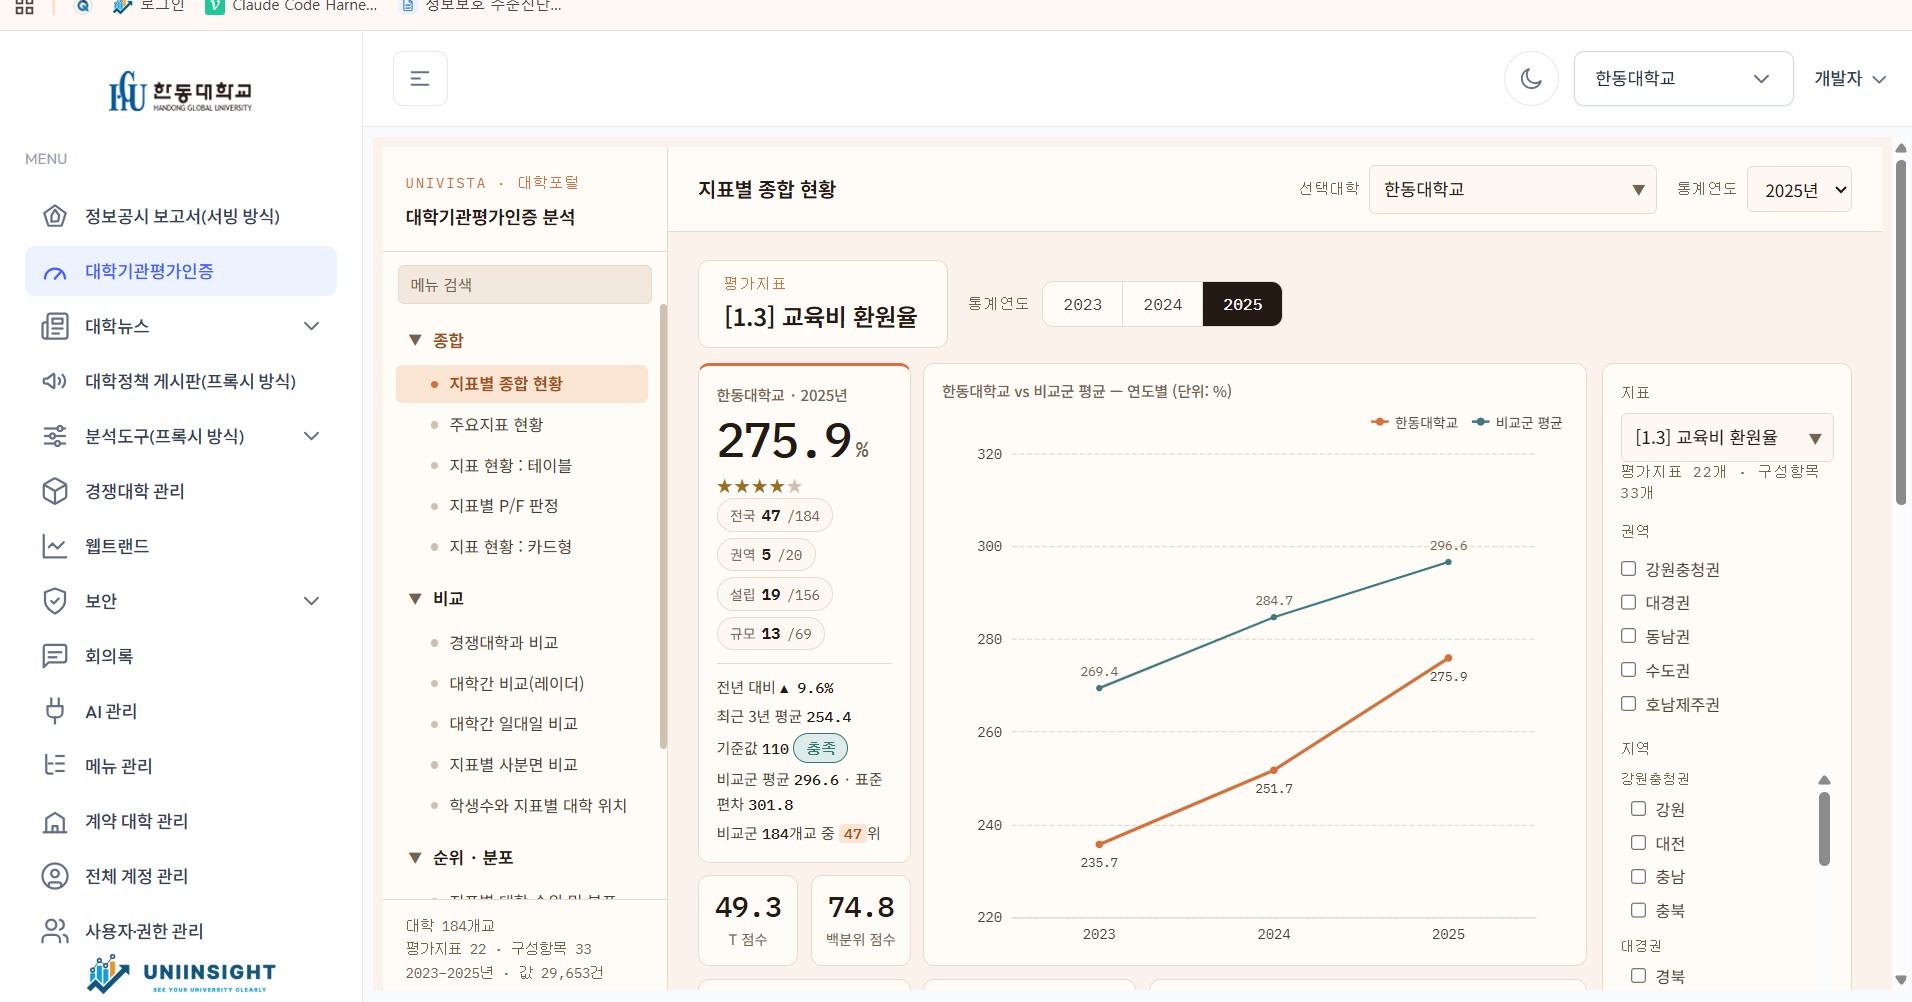Toggle dark mode moon icon

1531,78
